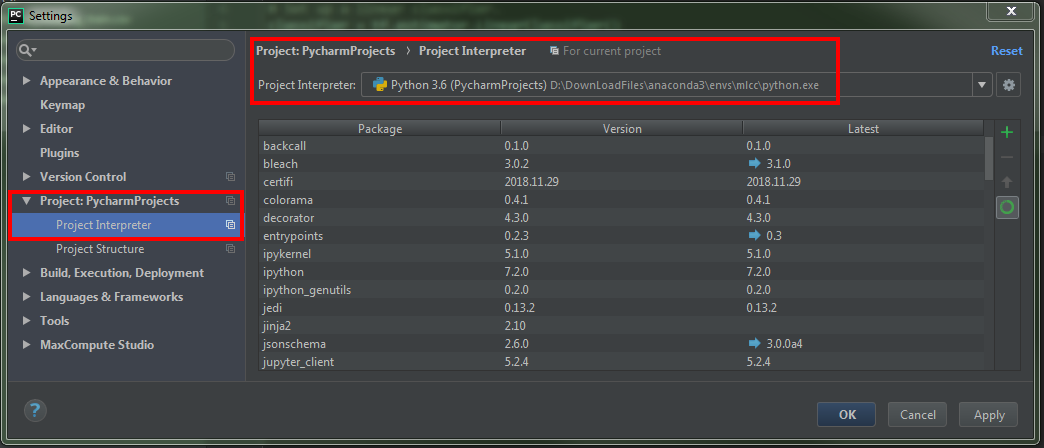Screen dimensions: 1044x448
Task: Open the Plugins settings page
Action: point(59,152)
